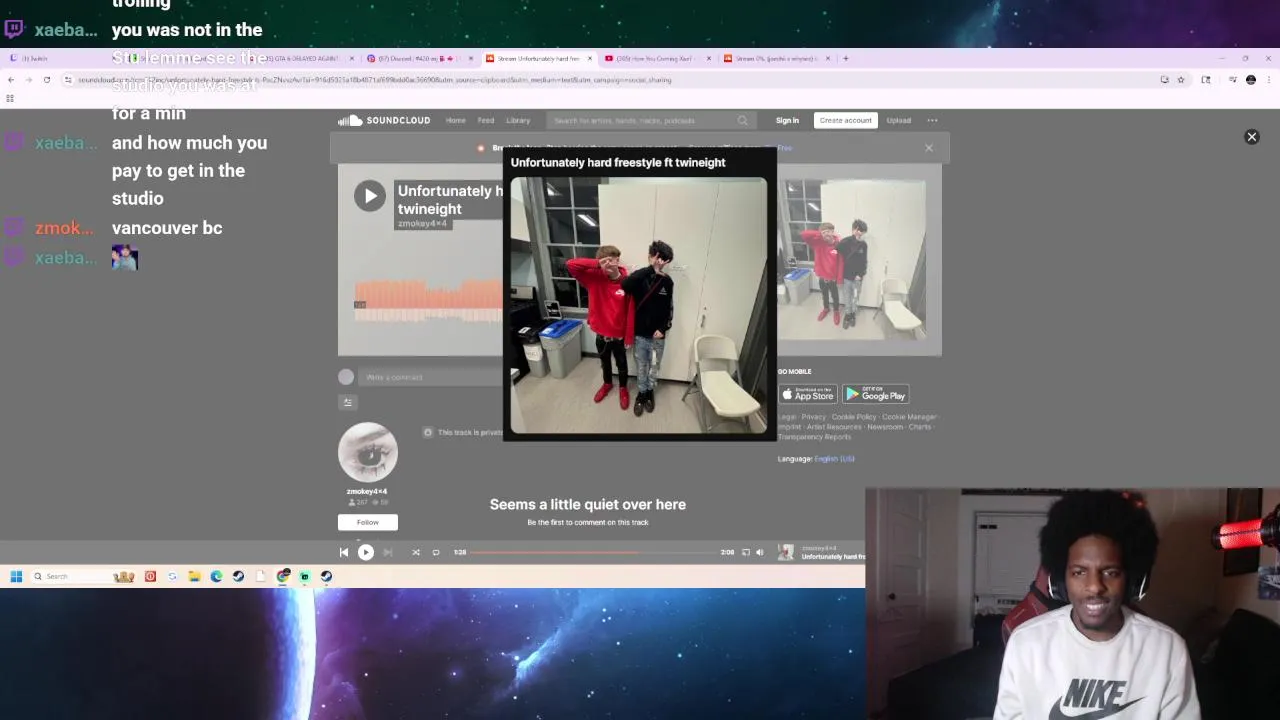
Task: Click the Get it on Google Play badge
Action: pyautogui.click(x=875, y=394)
